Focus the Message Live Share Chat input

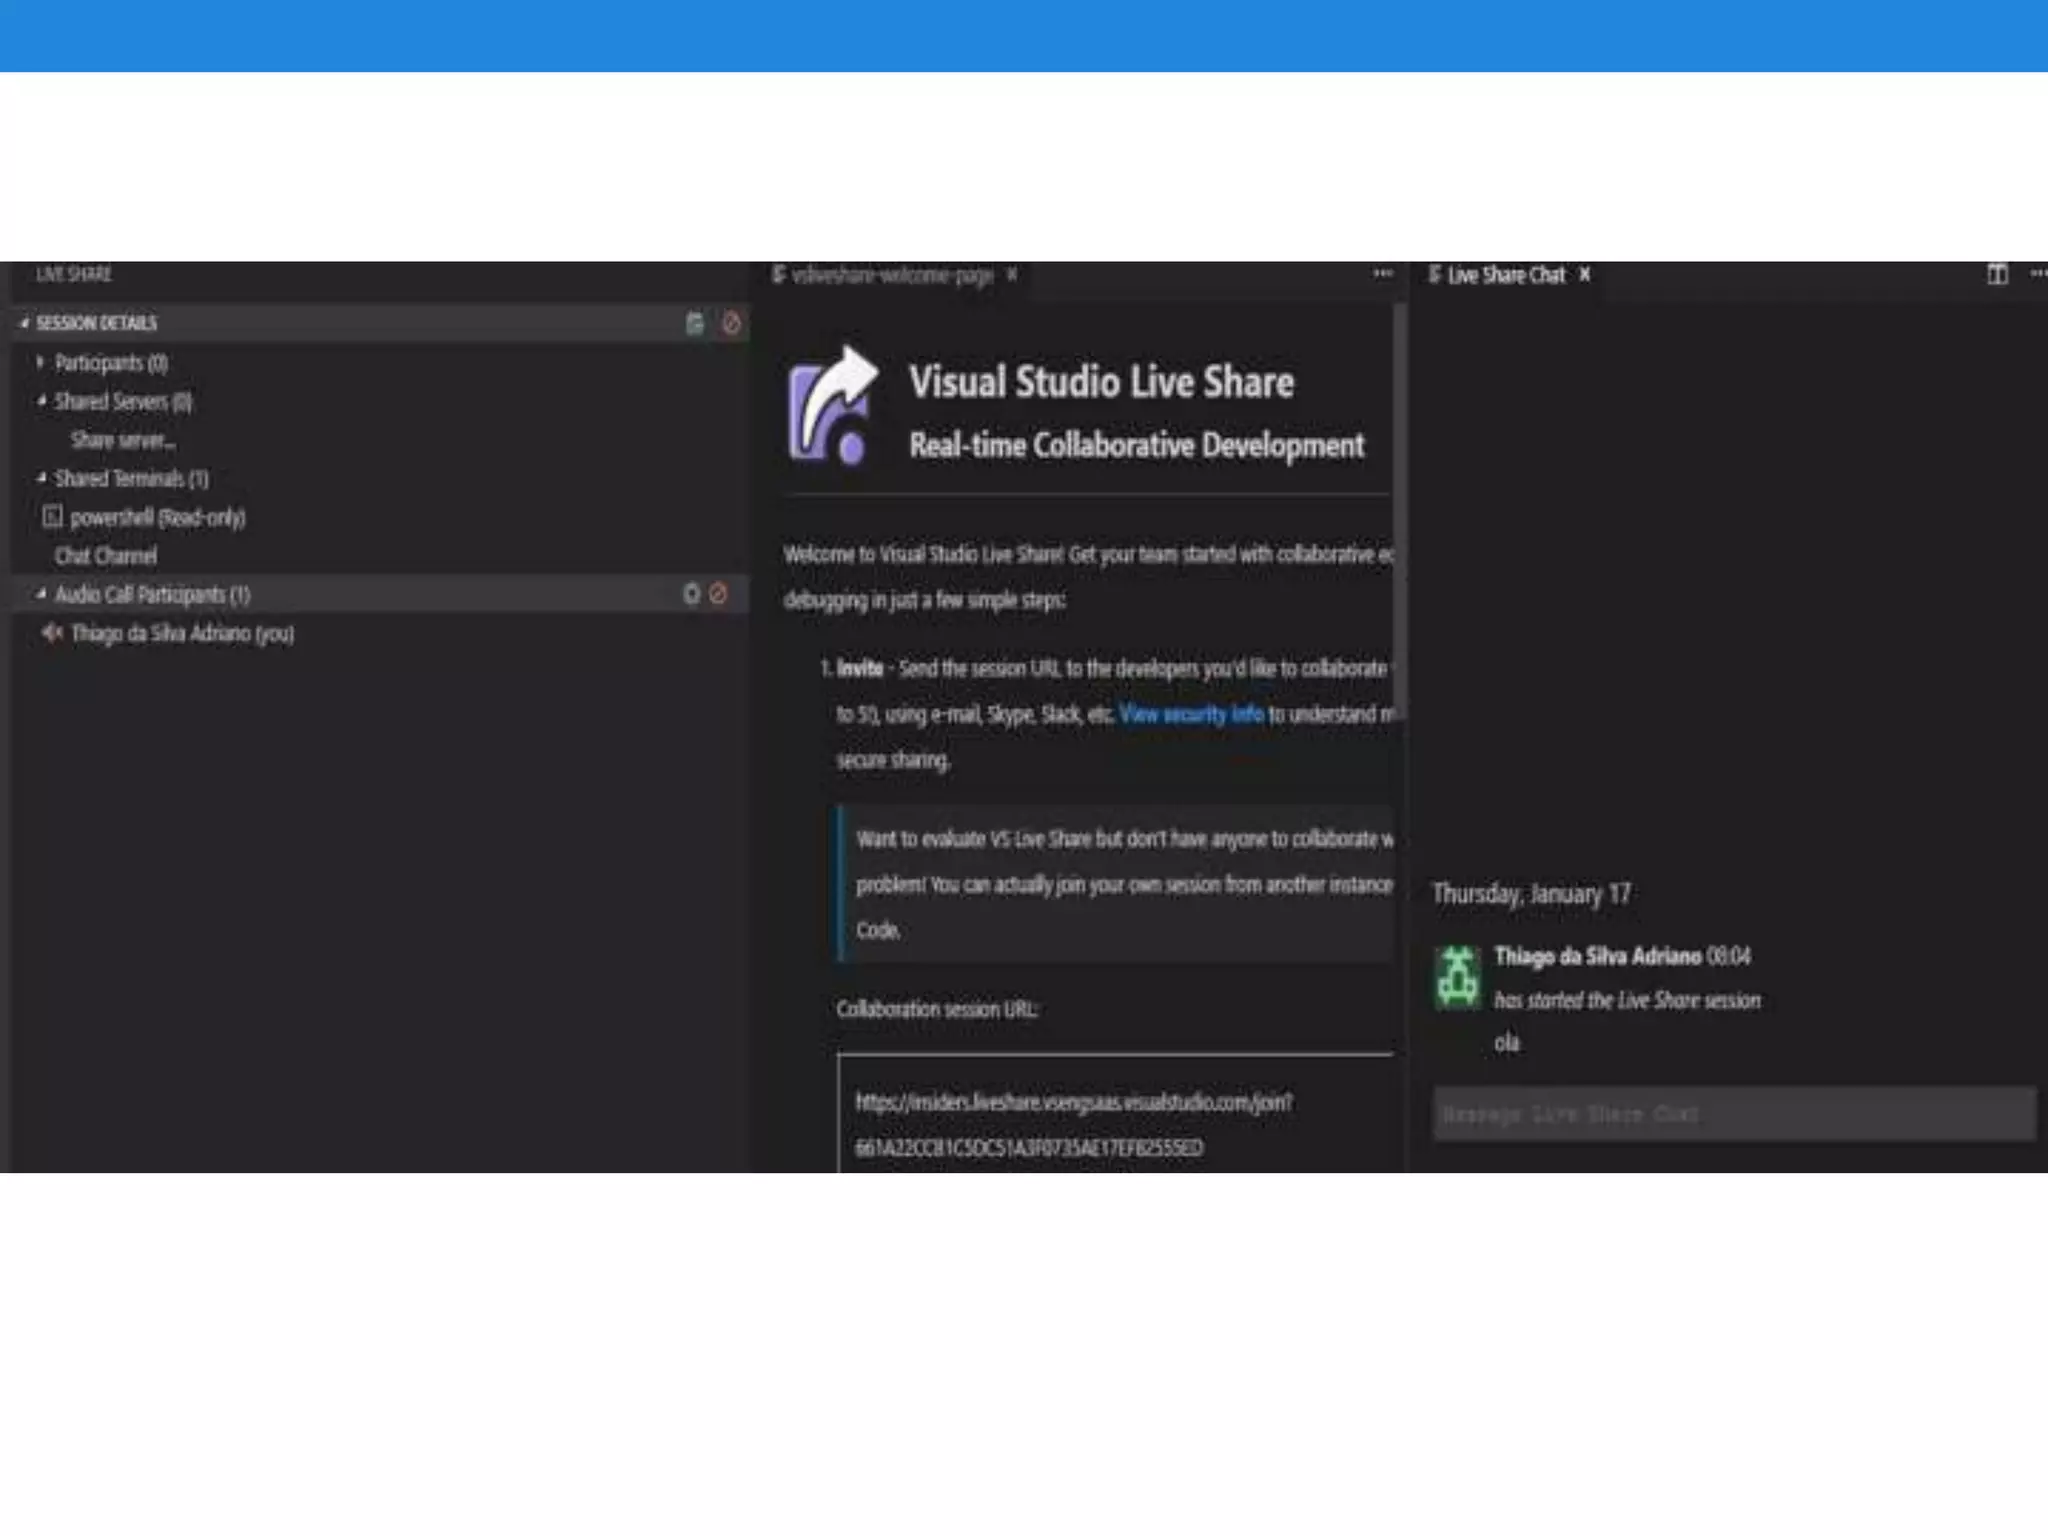1733,1114
